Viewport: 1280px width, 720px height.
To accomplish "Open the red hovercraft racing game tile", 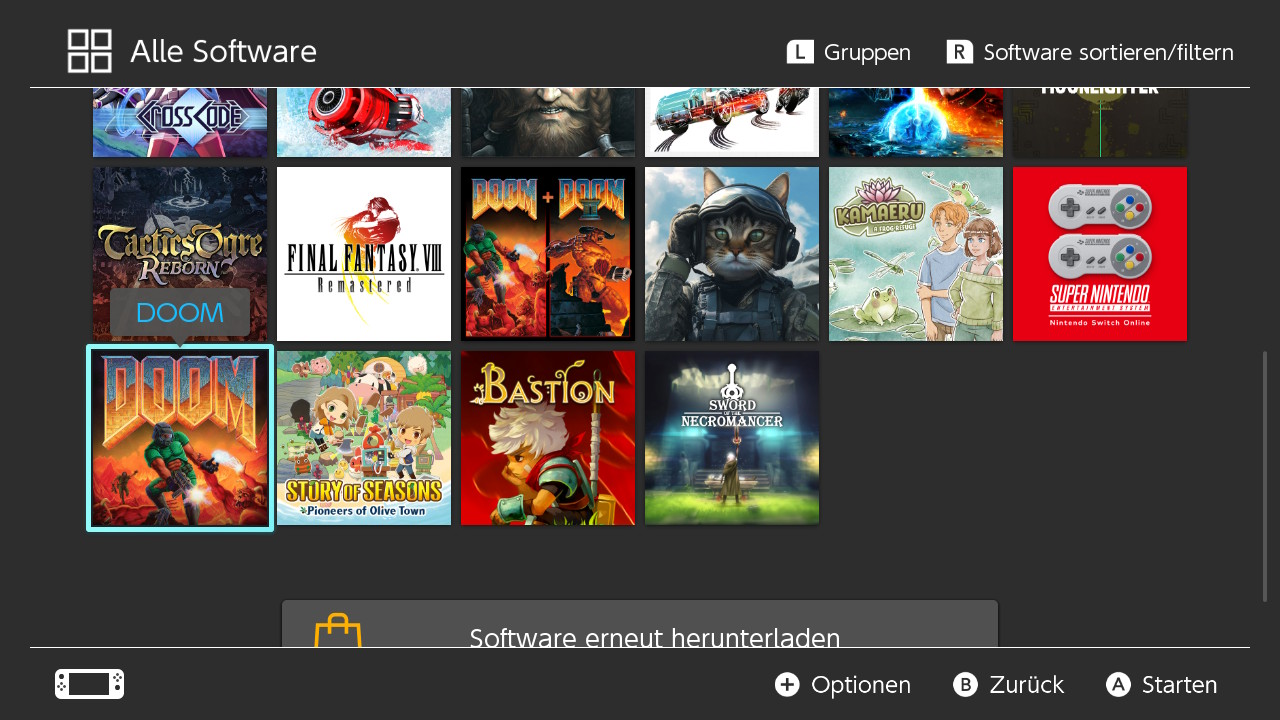I will click(x=364, y=122).
